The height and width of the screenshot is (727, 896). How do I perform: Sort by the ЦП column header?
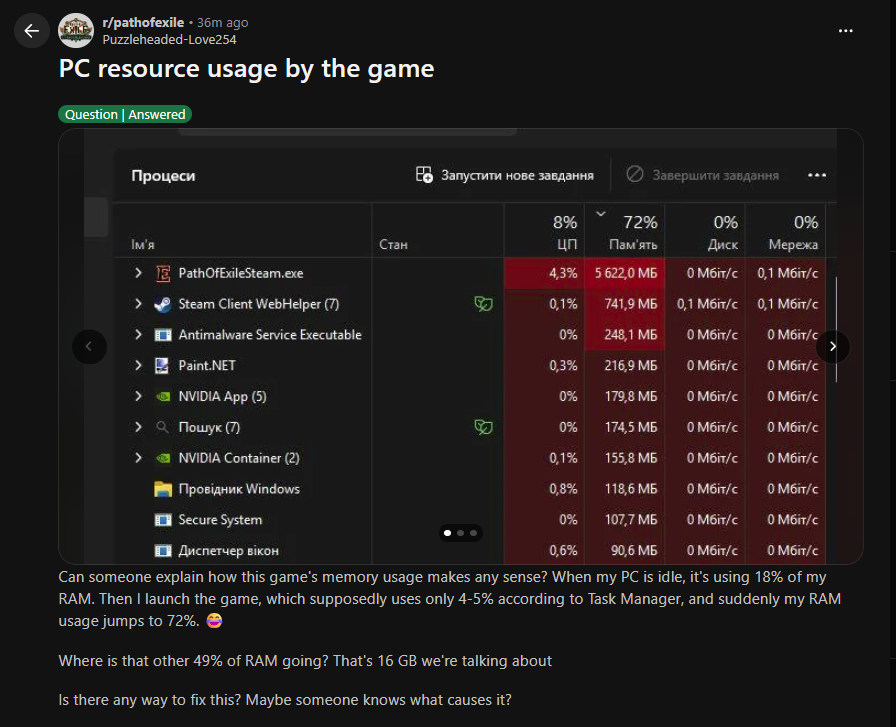567,245
